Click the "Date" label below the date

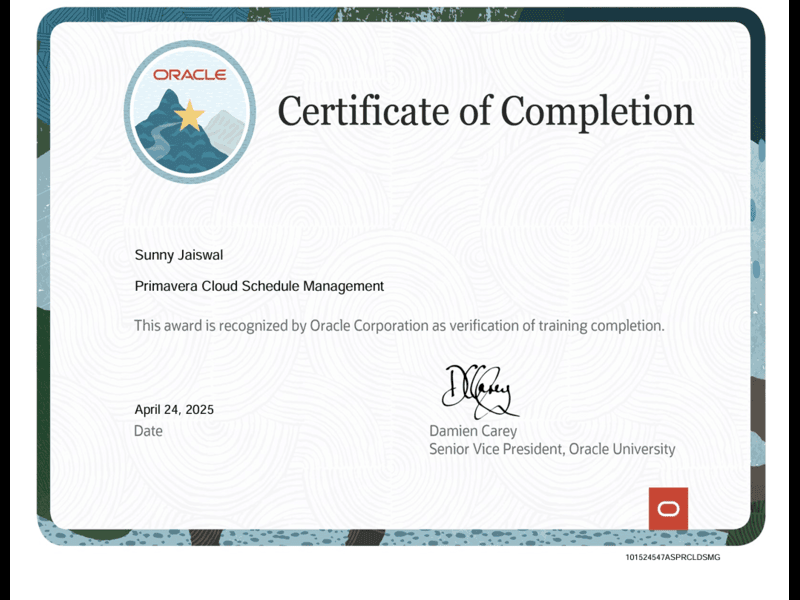click(x=148, y=431)
